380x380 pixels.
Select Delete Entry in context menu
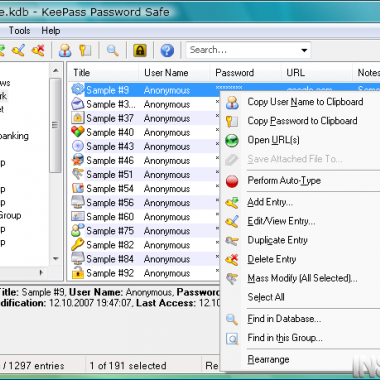[272, 259]
